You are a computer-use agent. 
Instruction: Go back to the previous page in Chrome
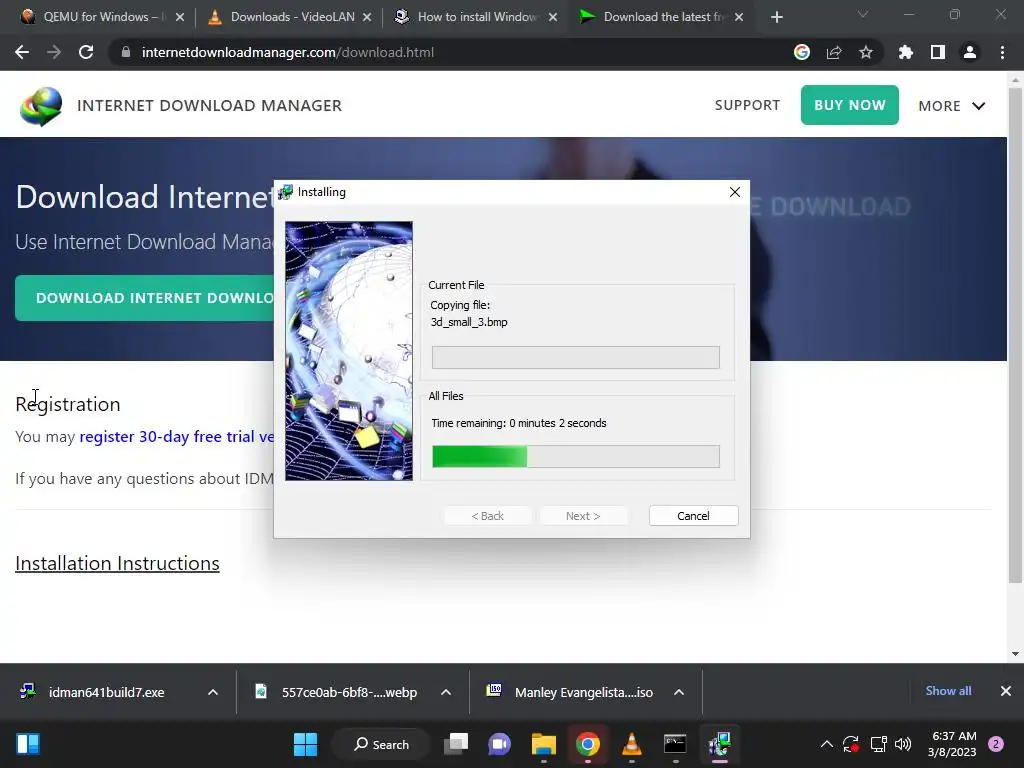coord(22,52)
